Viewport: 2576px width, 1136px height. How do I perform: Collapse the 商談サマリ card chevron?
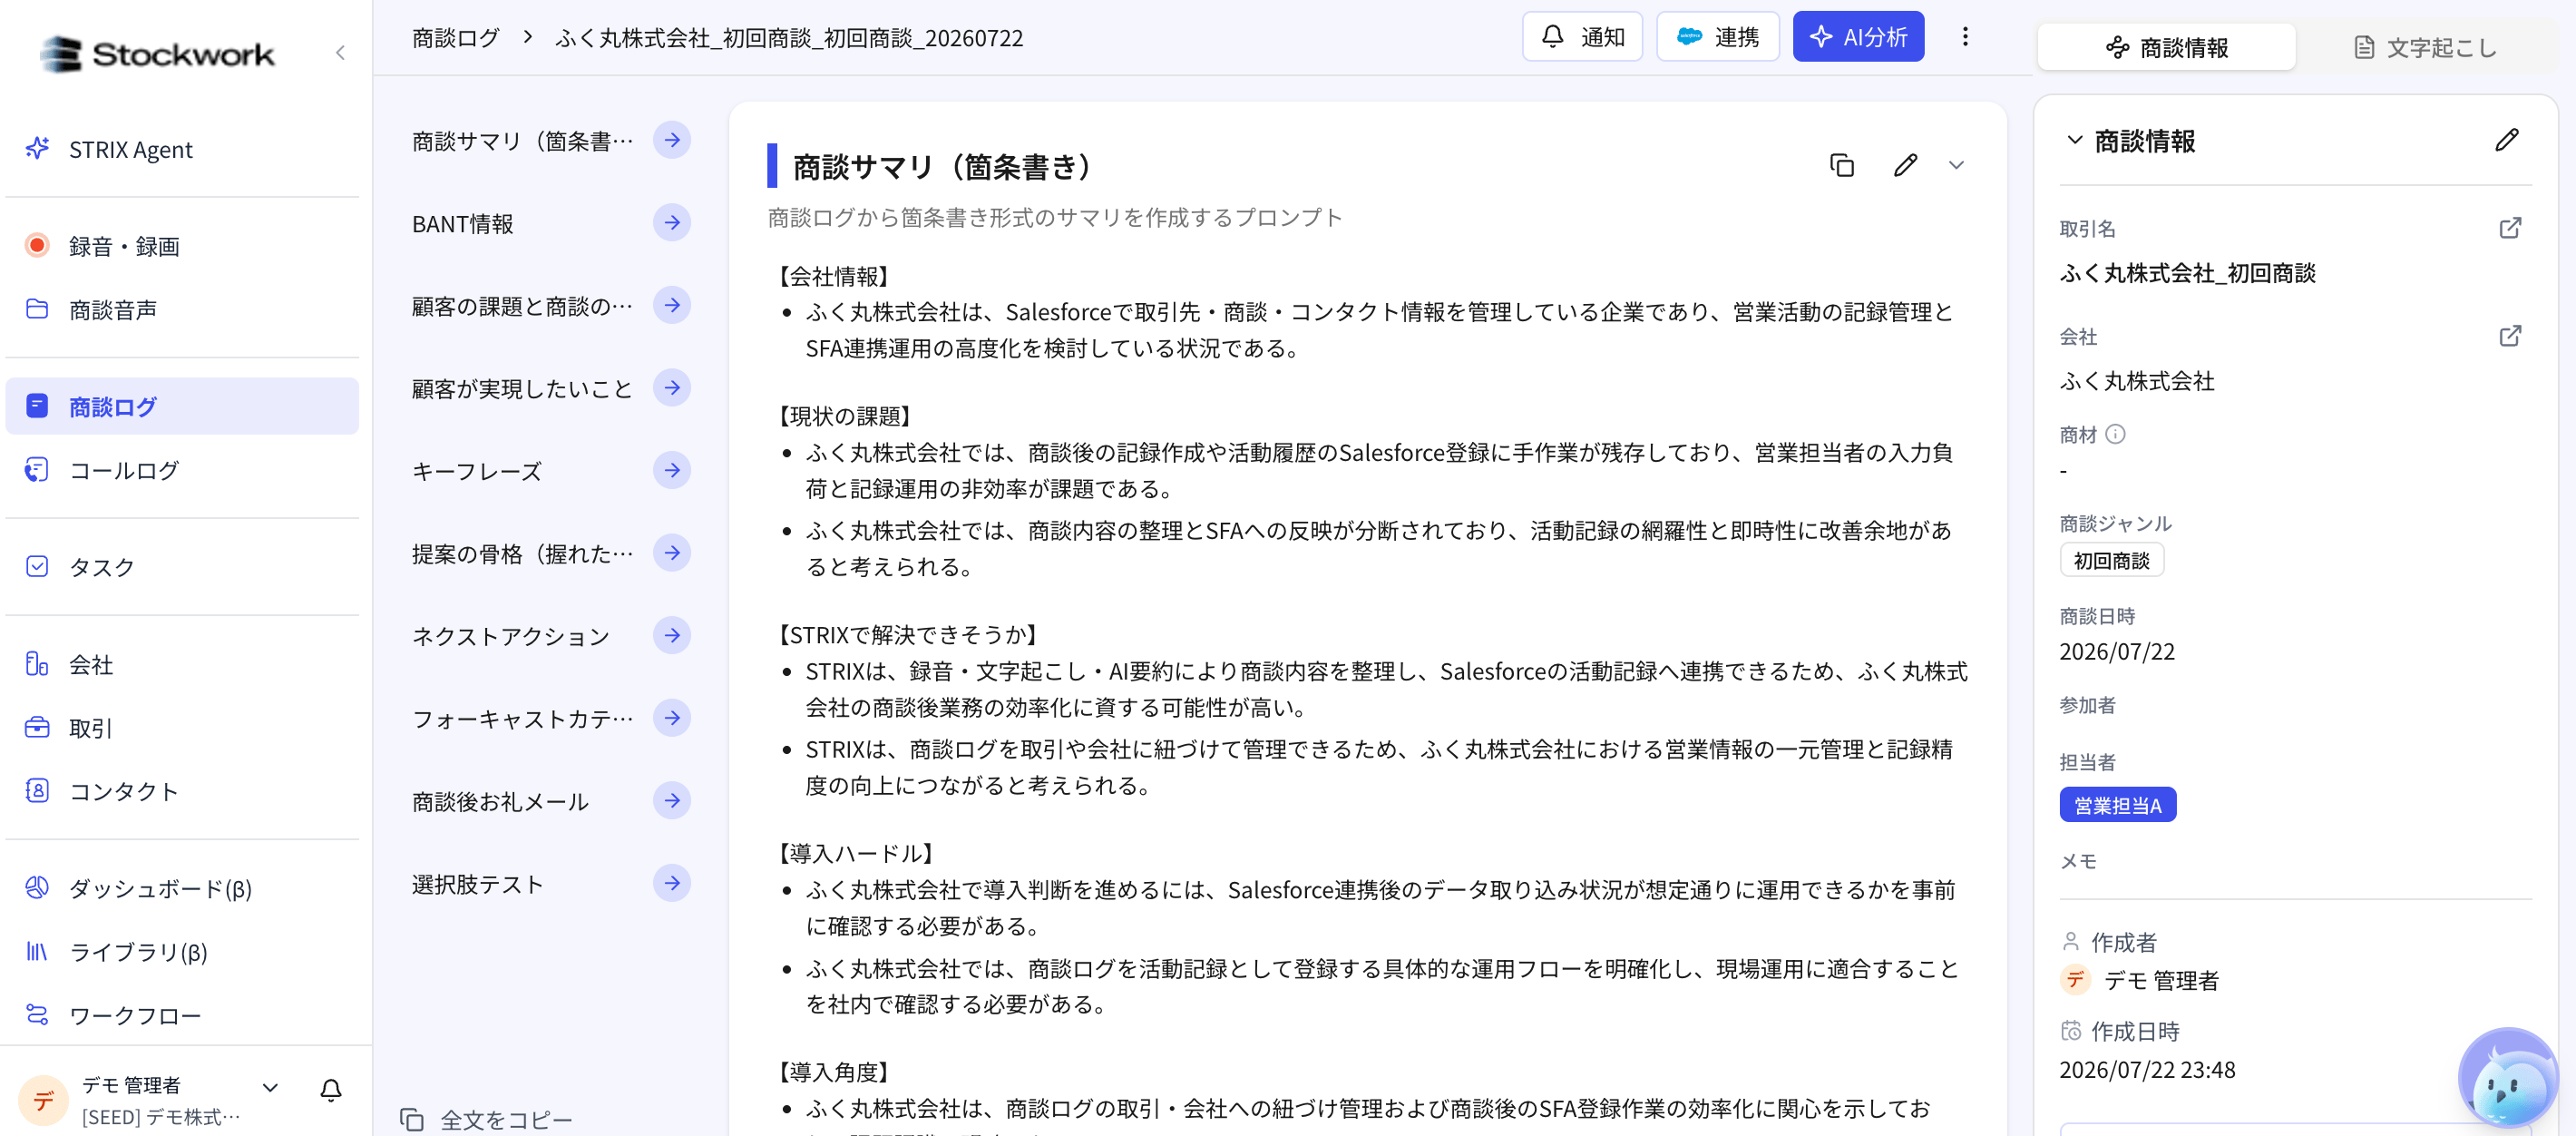point(1956,165)
